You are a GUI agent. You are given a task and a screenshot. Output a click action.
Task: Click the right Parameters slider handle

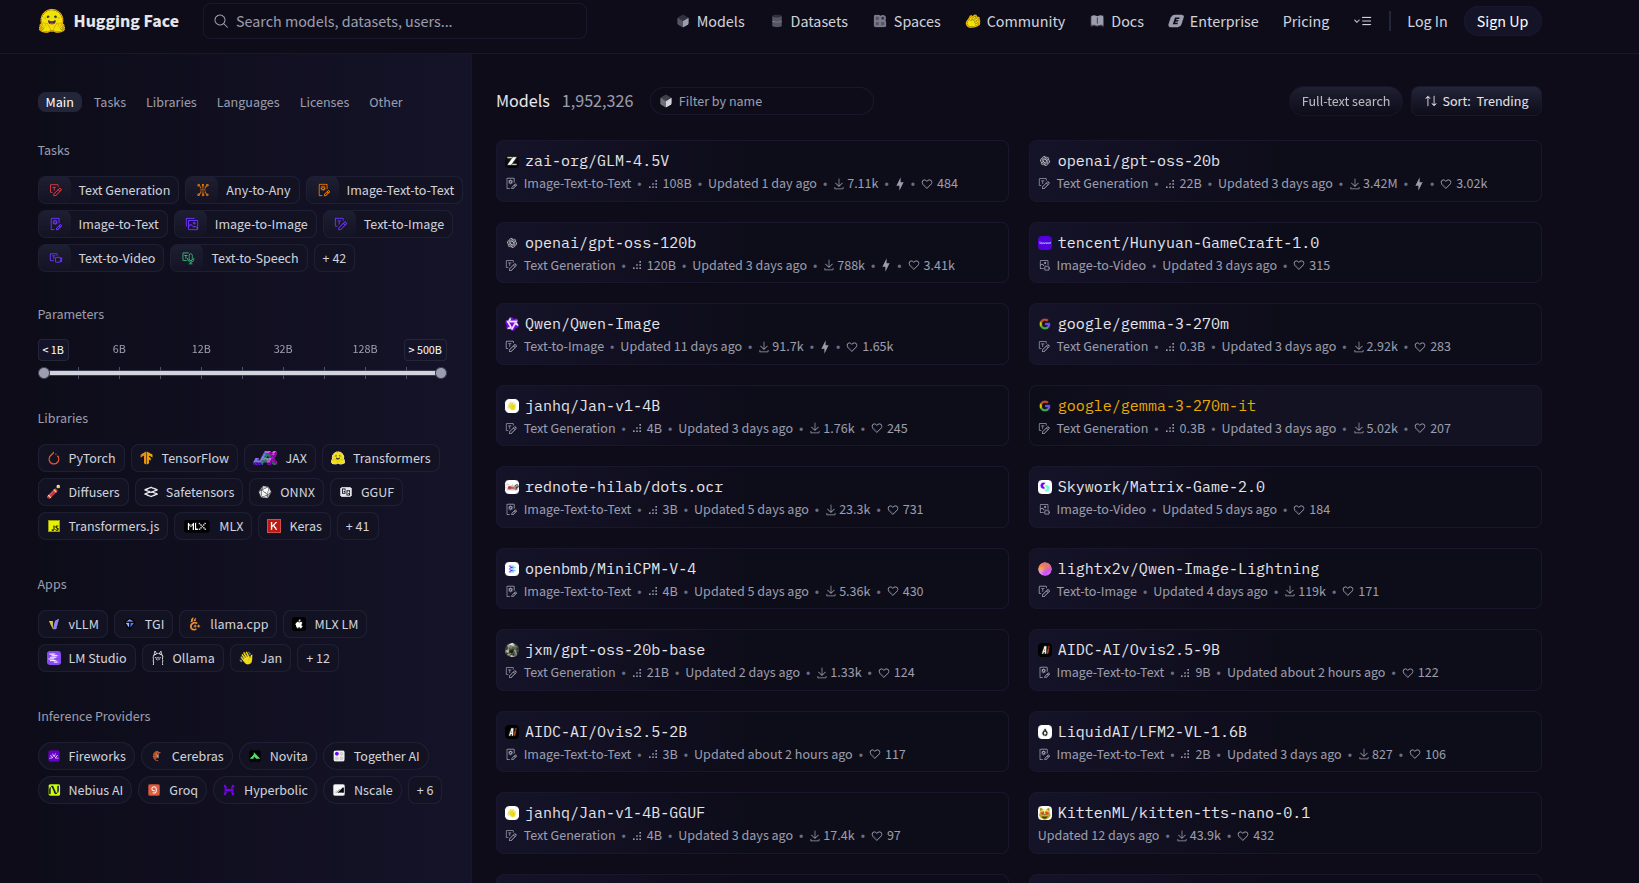pos(441,373)
